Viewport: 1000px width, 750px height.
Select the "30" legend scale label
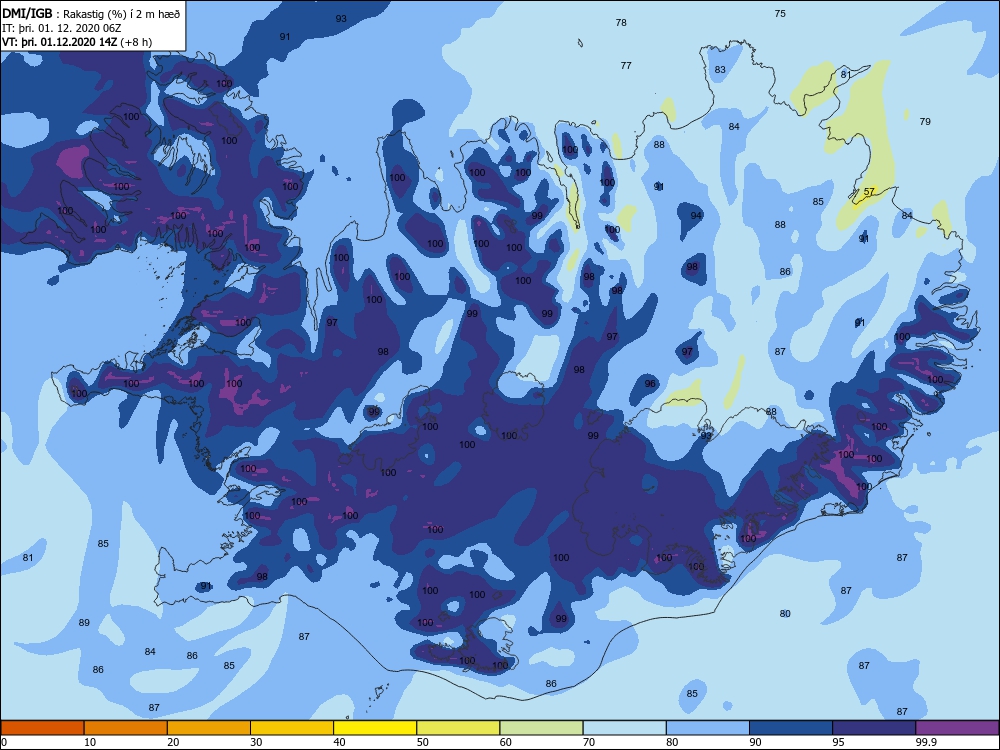256,742
